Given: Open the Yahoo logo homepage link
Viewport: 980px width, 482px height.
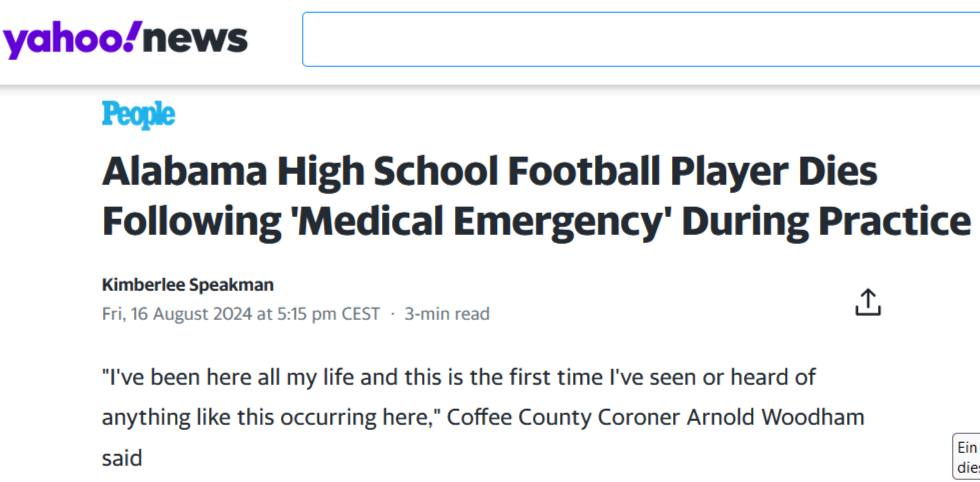Looking at the screenshot, I should pyautogui.click(x=125, y=40).
